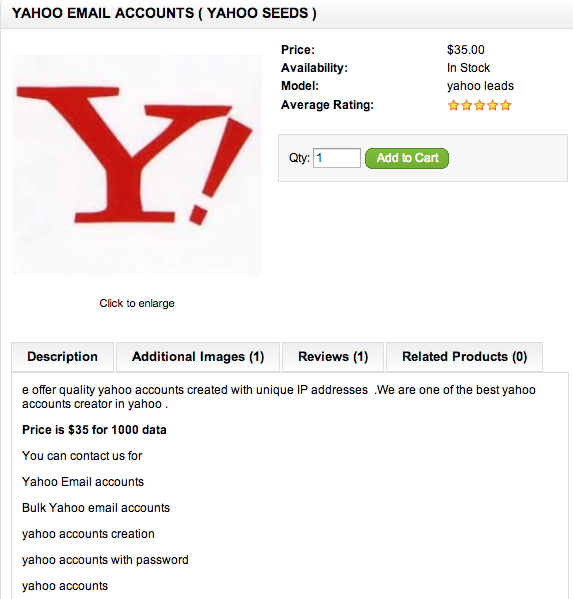Click the fourth rating star
The image size is (573, 599).
click(492, 105)
